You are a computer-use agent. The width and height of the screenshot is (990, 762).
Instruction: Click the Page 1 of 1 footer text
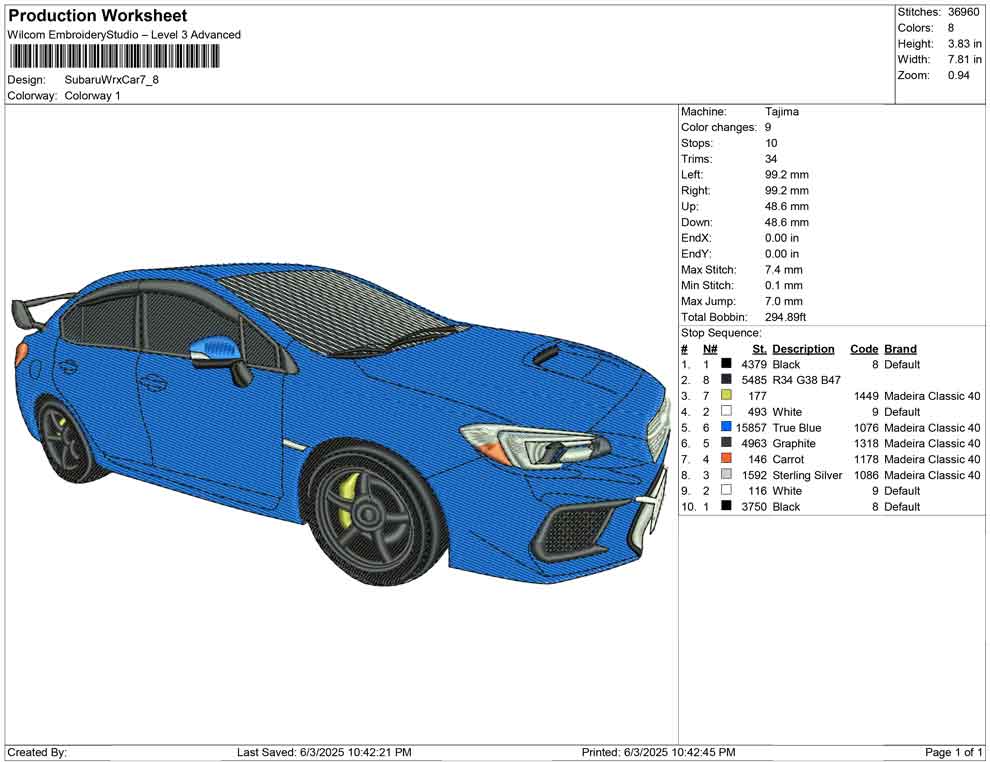point(954,752)
